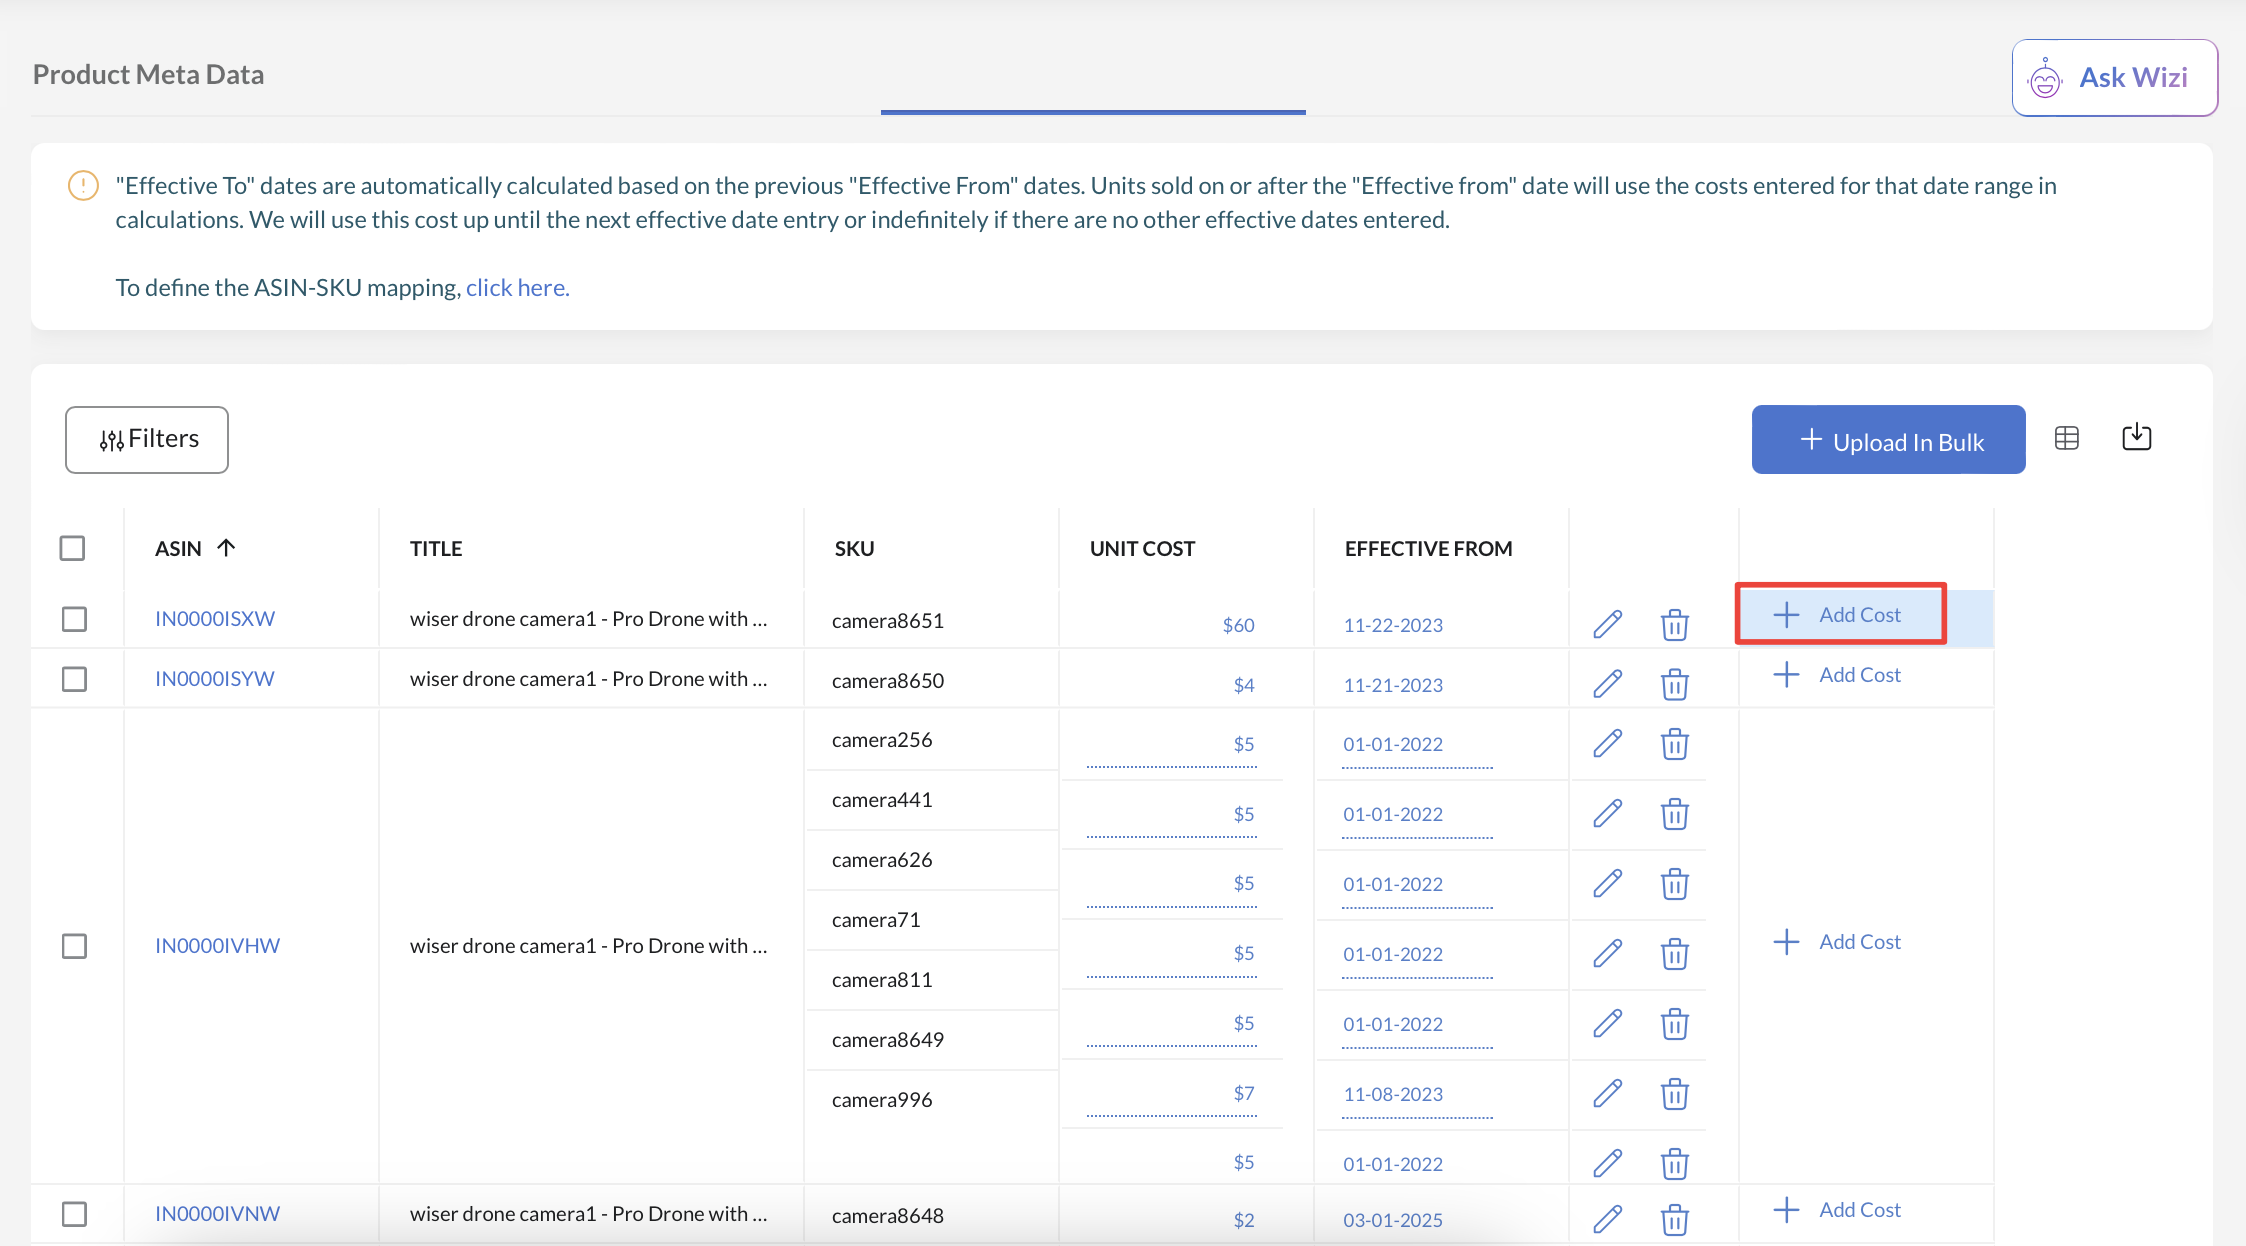Delete the camera996 cost entry
This screenshot has height=1246, width=2246.
1674,1094
